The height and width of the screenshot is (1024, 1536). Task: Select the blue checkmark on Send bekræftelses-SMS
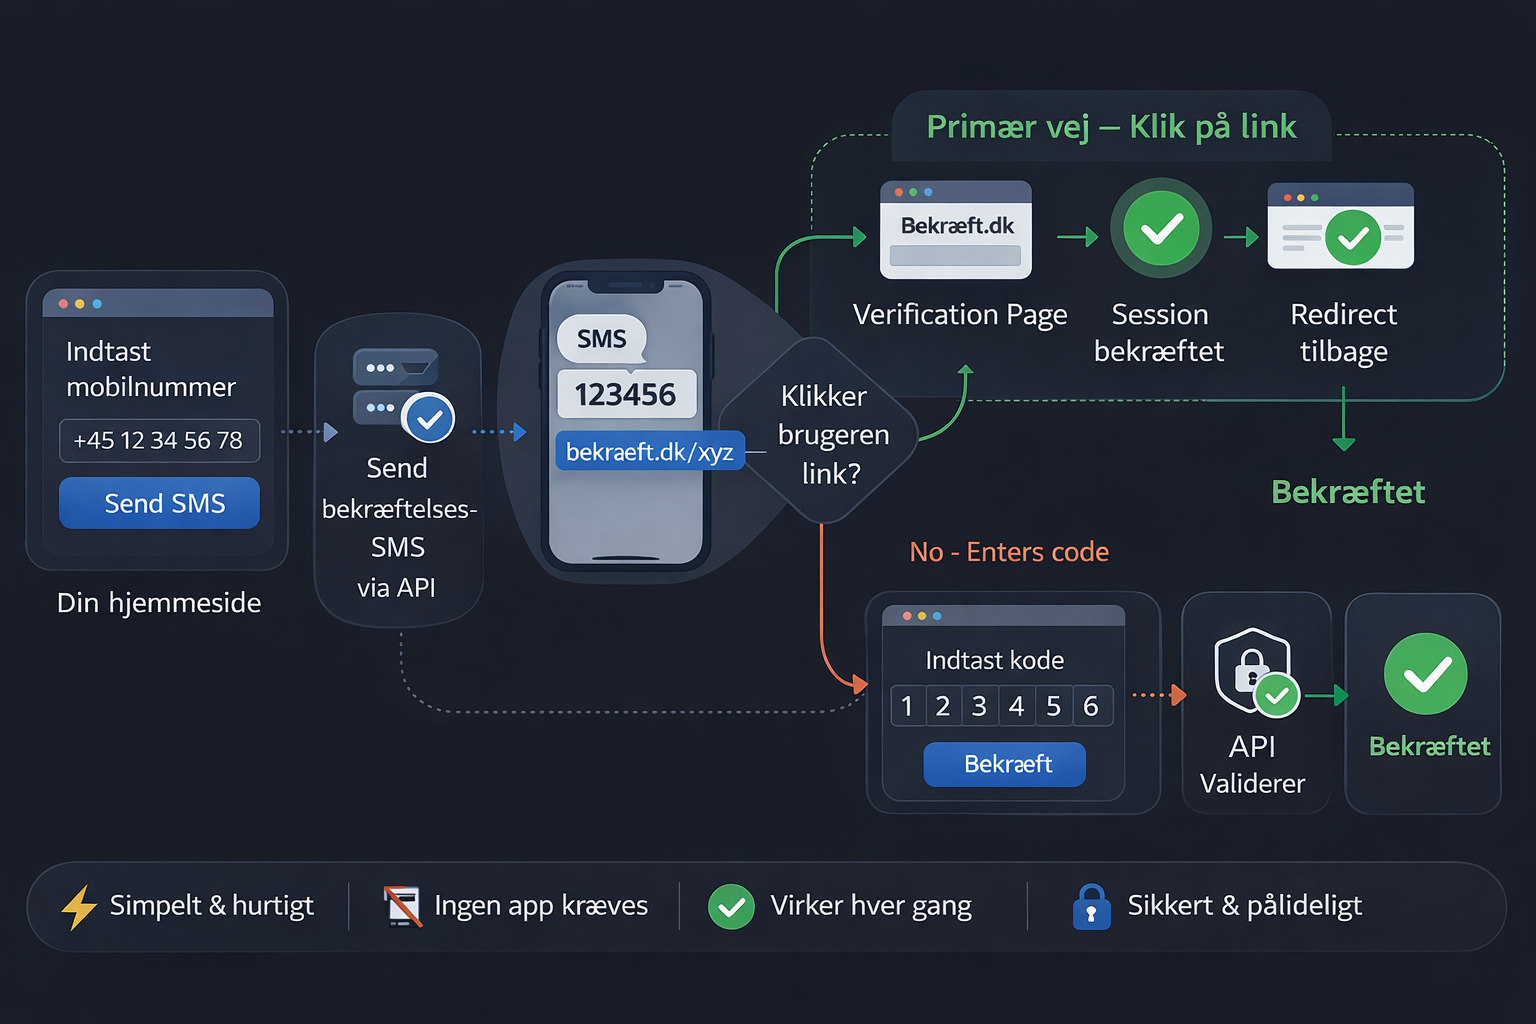click(429, 418)
